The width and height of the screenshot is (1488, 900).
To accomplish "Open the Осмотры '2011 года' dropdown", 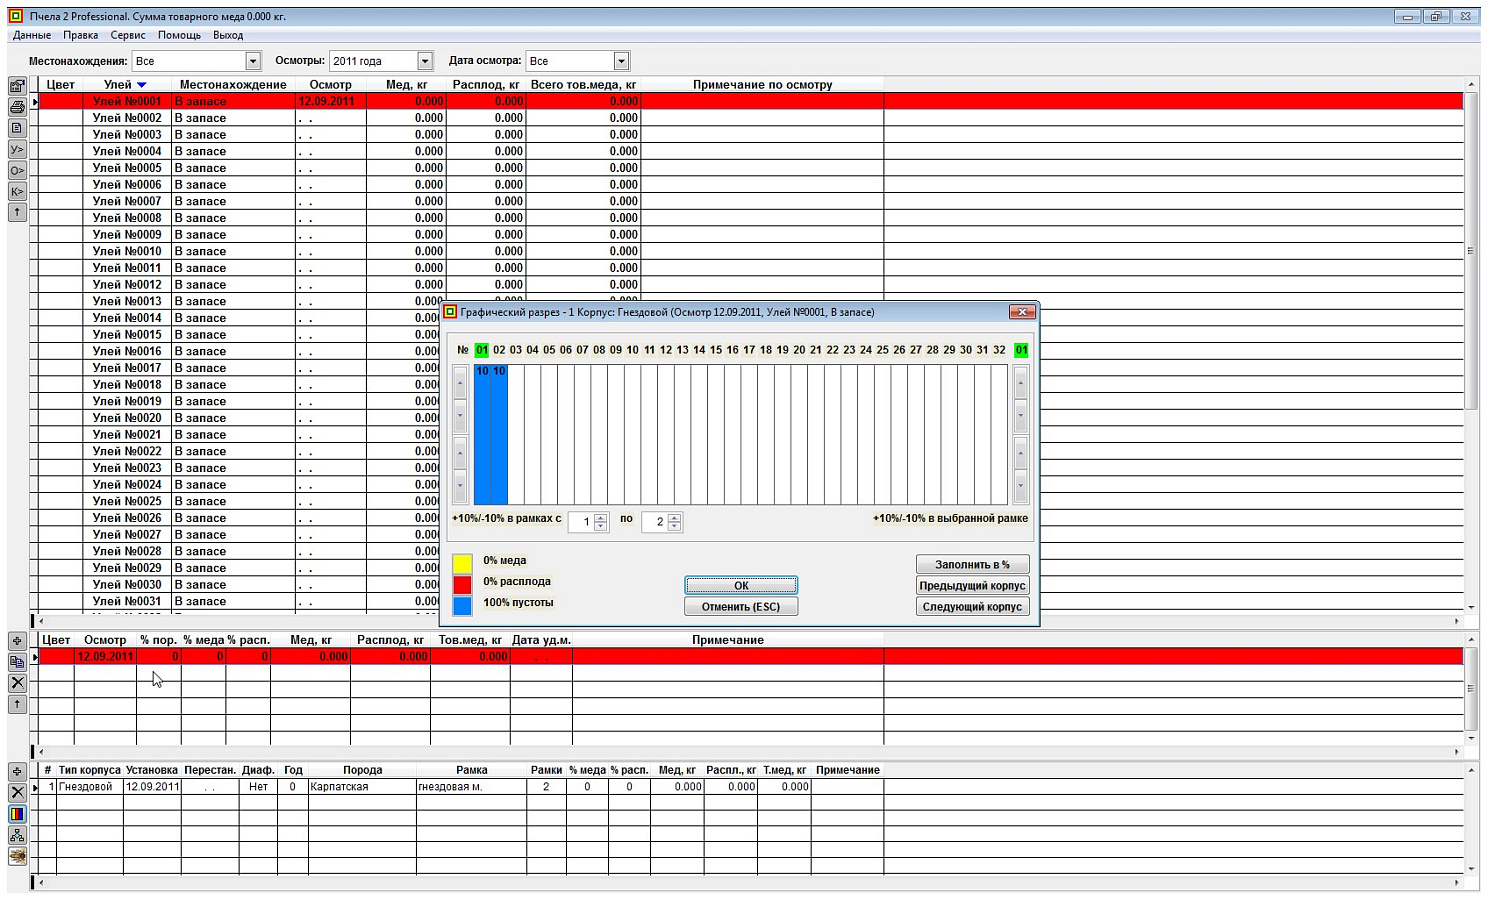I will (425, 61).
